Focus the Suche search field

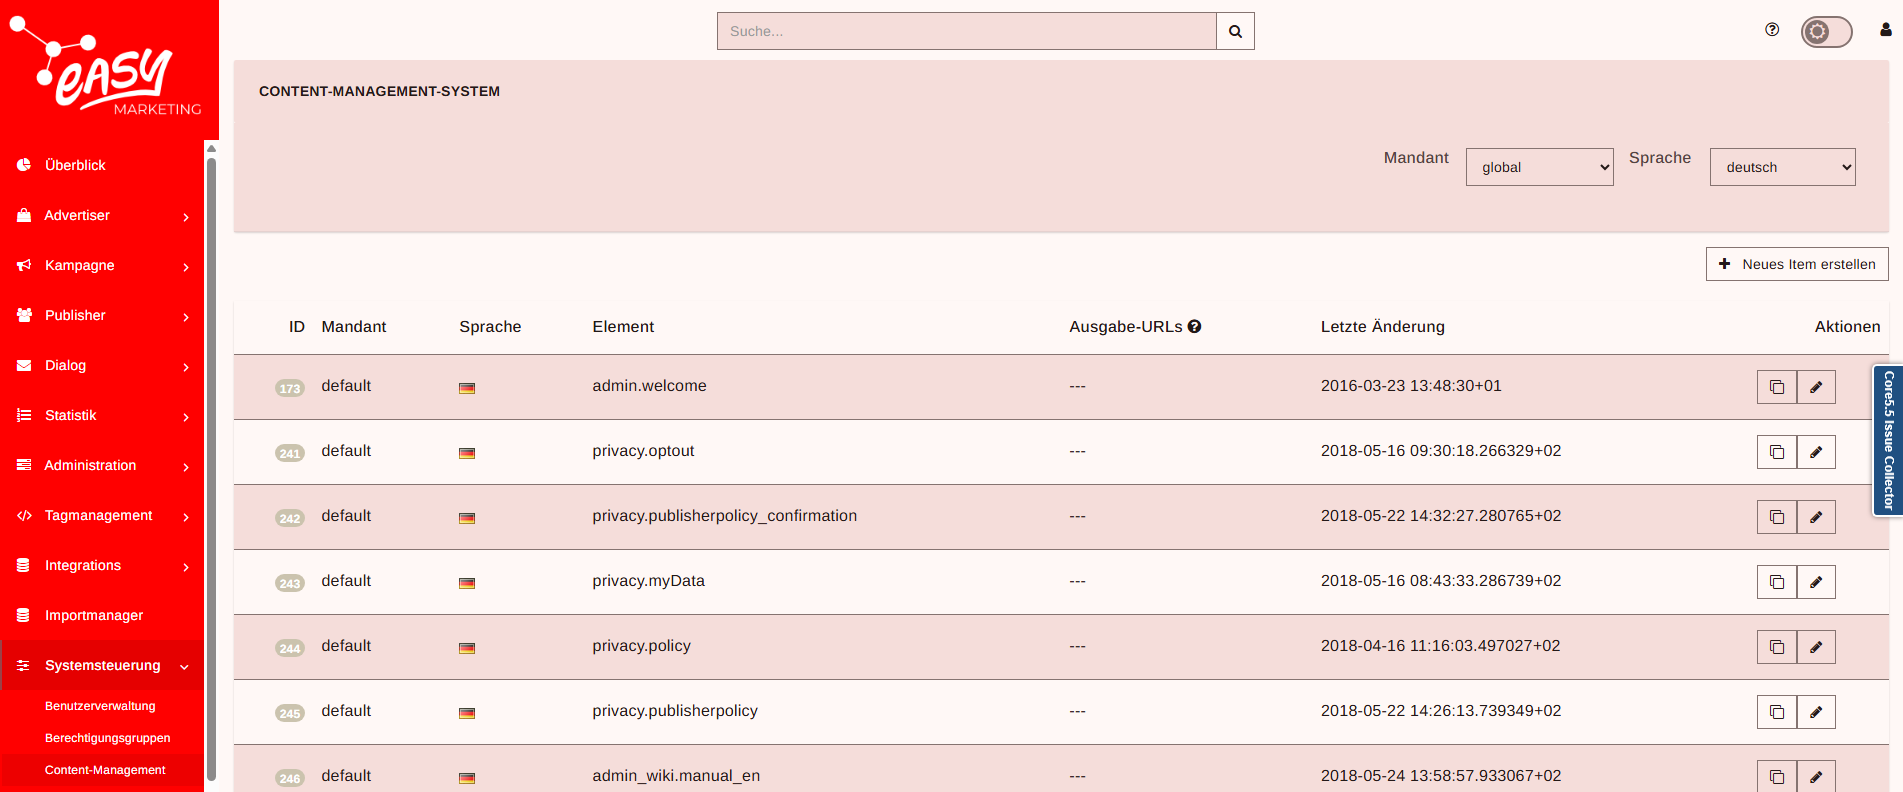(966, 31)
